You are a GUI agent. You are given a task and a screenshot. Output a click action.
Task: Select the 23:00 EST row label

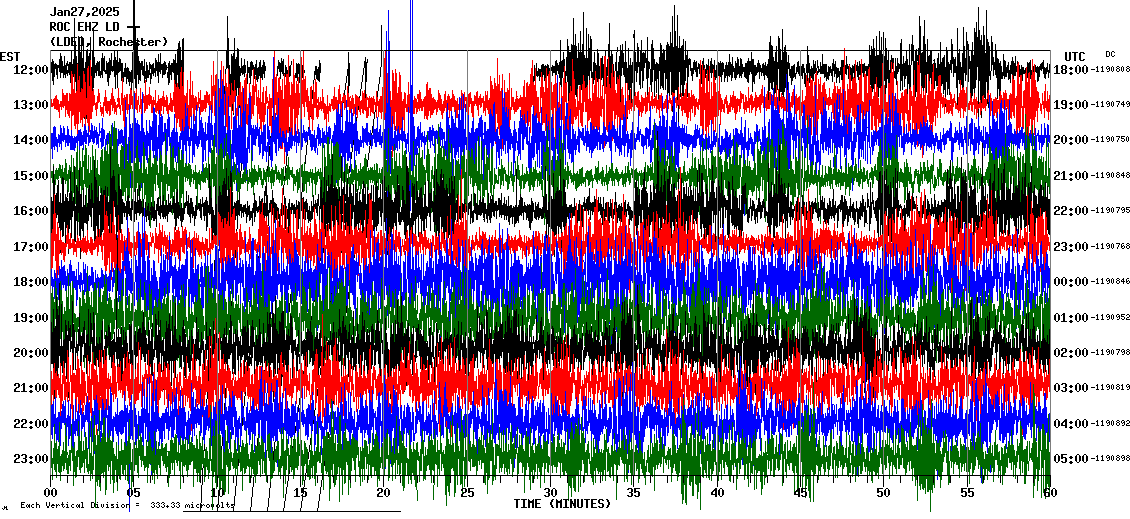coord(31,459)
